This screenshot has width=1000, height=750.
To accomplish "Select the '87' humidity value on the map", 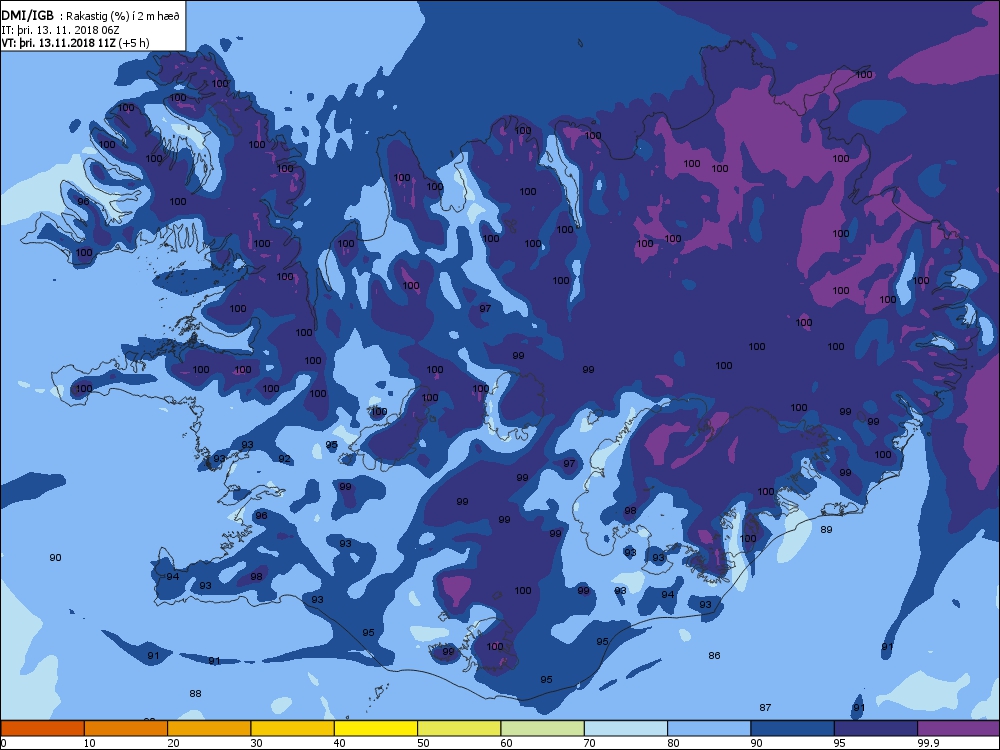I will [765, 707].
